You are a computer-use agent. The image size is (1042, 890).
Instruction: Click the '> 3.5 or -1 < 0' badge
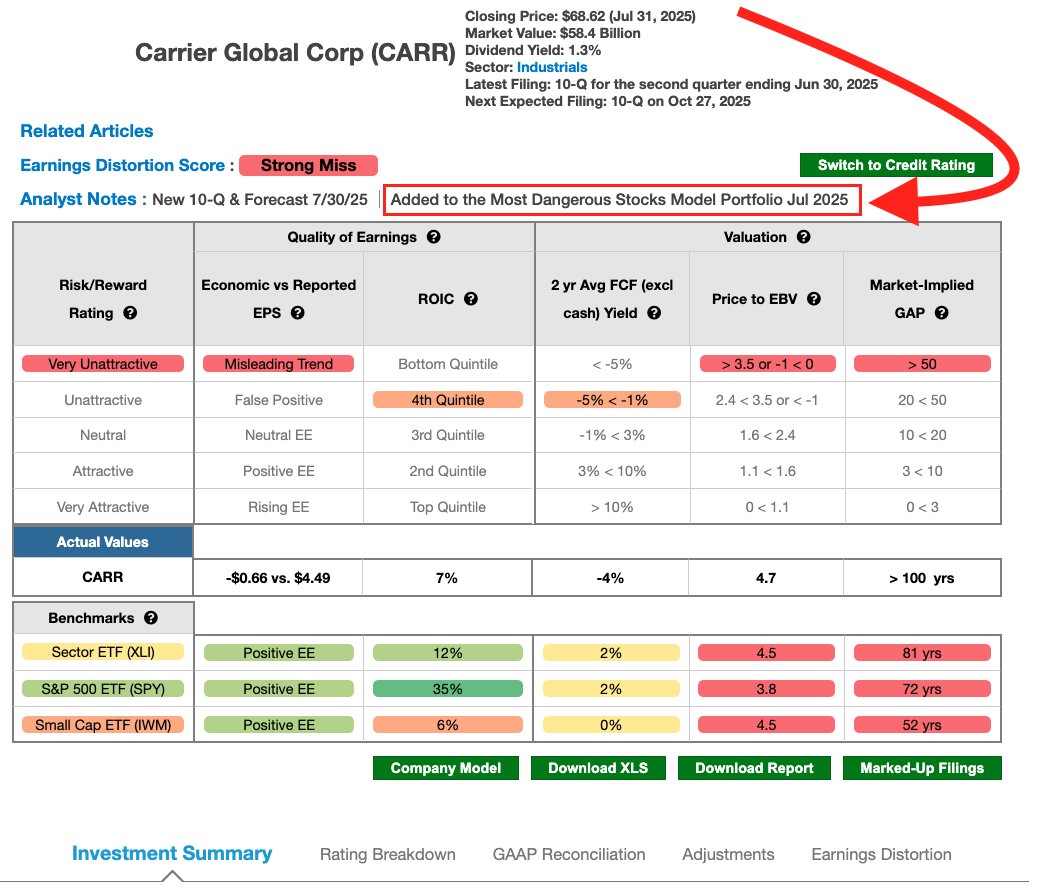(x=768, y=364)
